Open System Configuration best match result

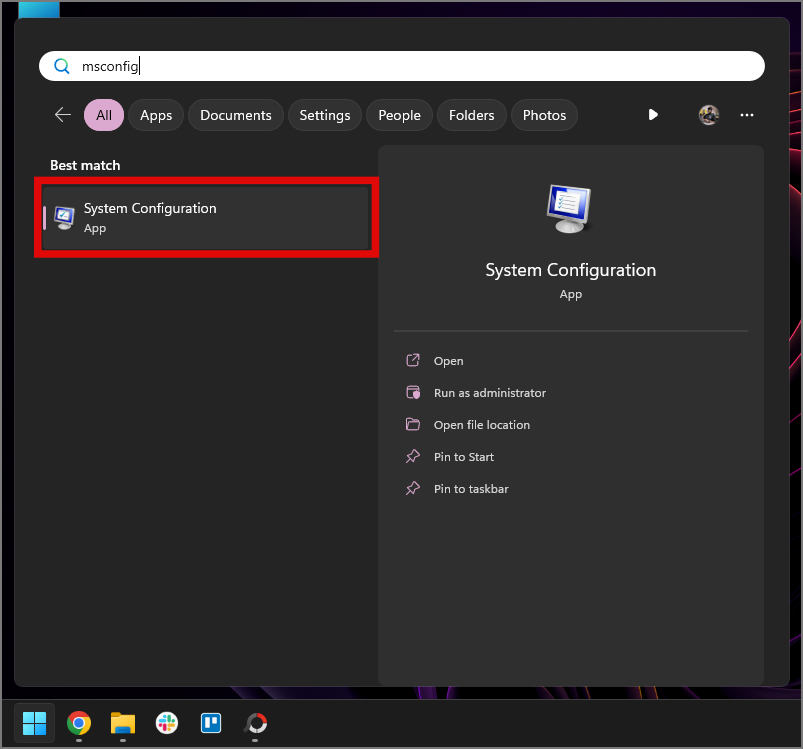205,218
